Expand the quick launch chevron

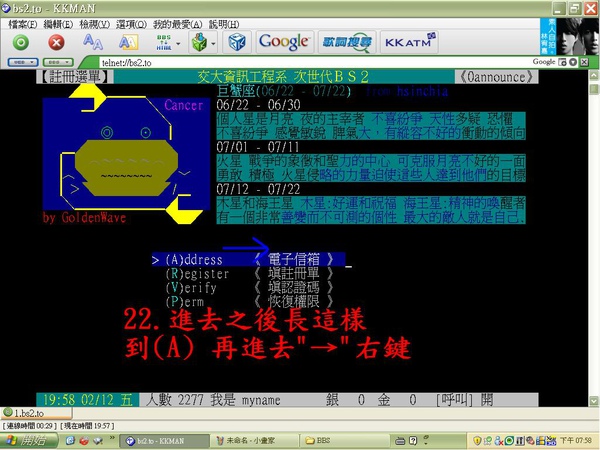coord(112,437)
